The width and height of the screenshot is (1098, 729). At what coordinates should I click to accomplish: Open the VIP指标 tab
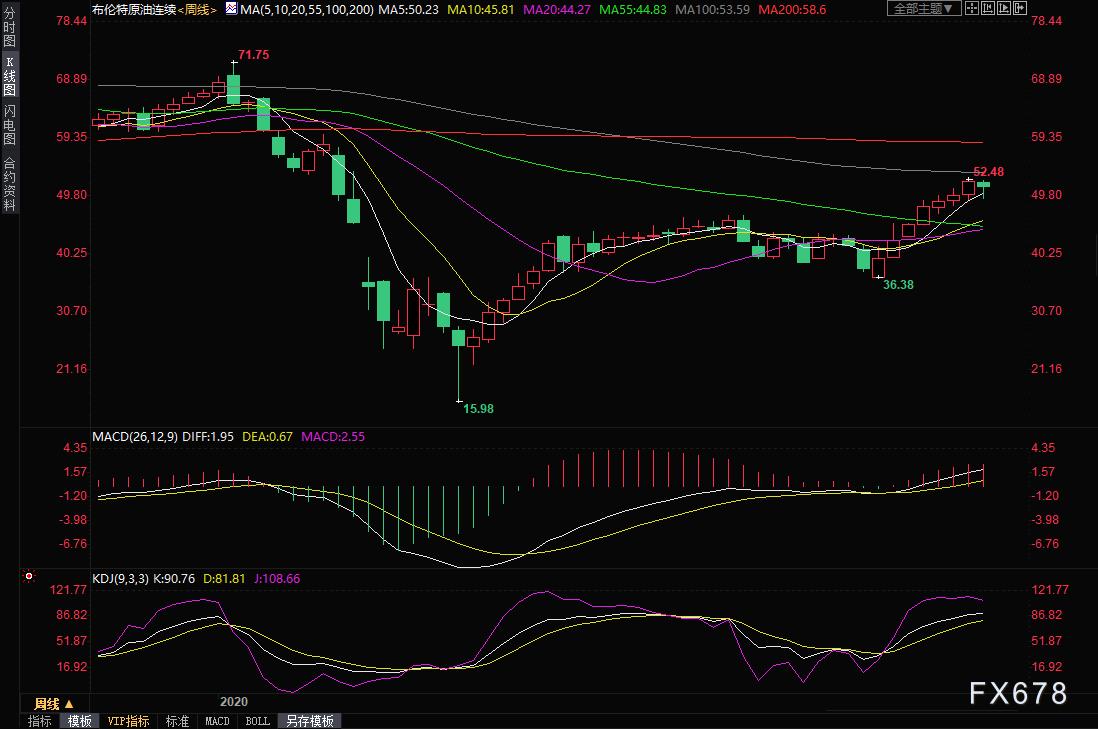click(x=128, y=721)
